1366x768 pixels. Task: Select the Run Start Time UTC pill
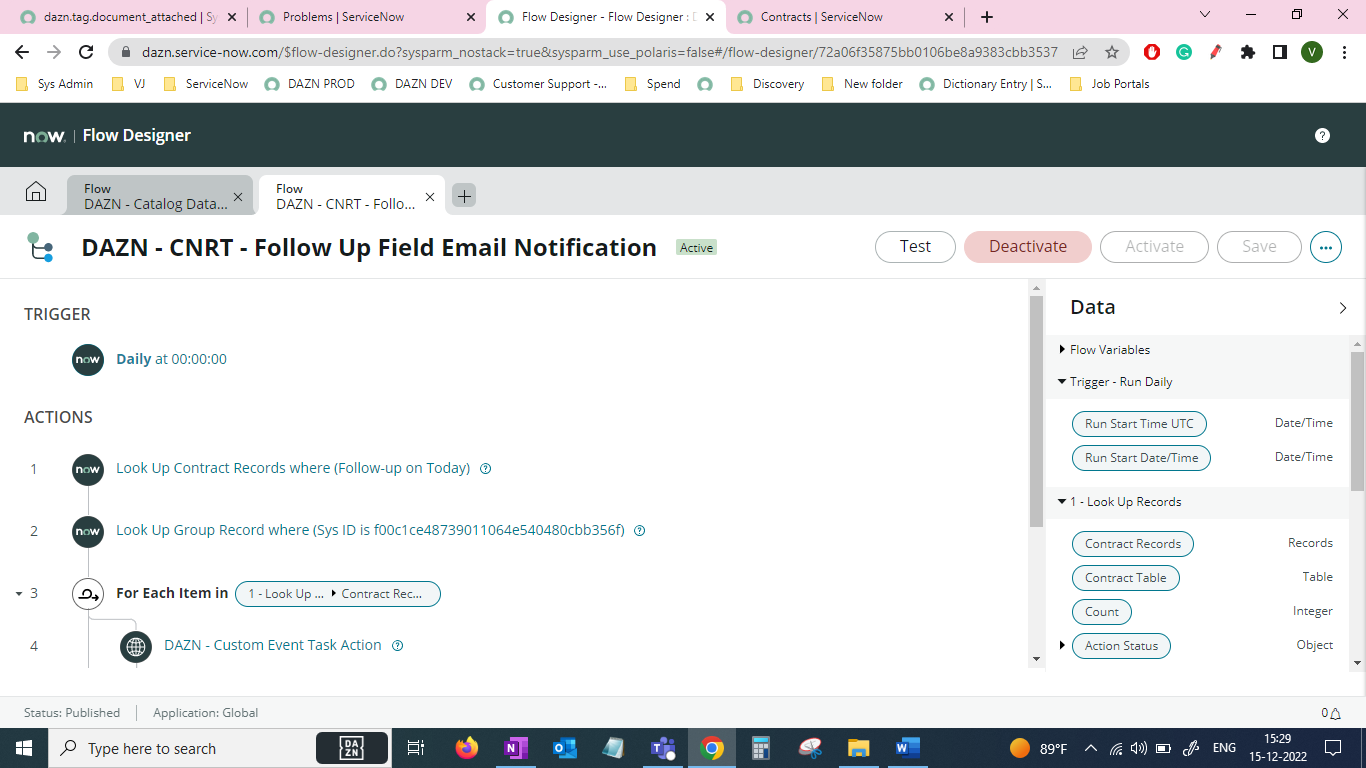(x=1139, y=424)
